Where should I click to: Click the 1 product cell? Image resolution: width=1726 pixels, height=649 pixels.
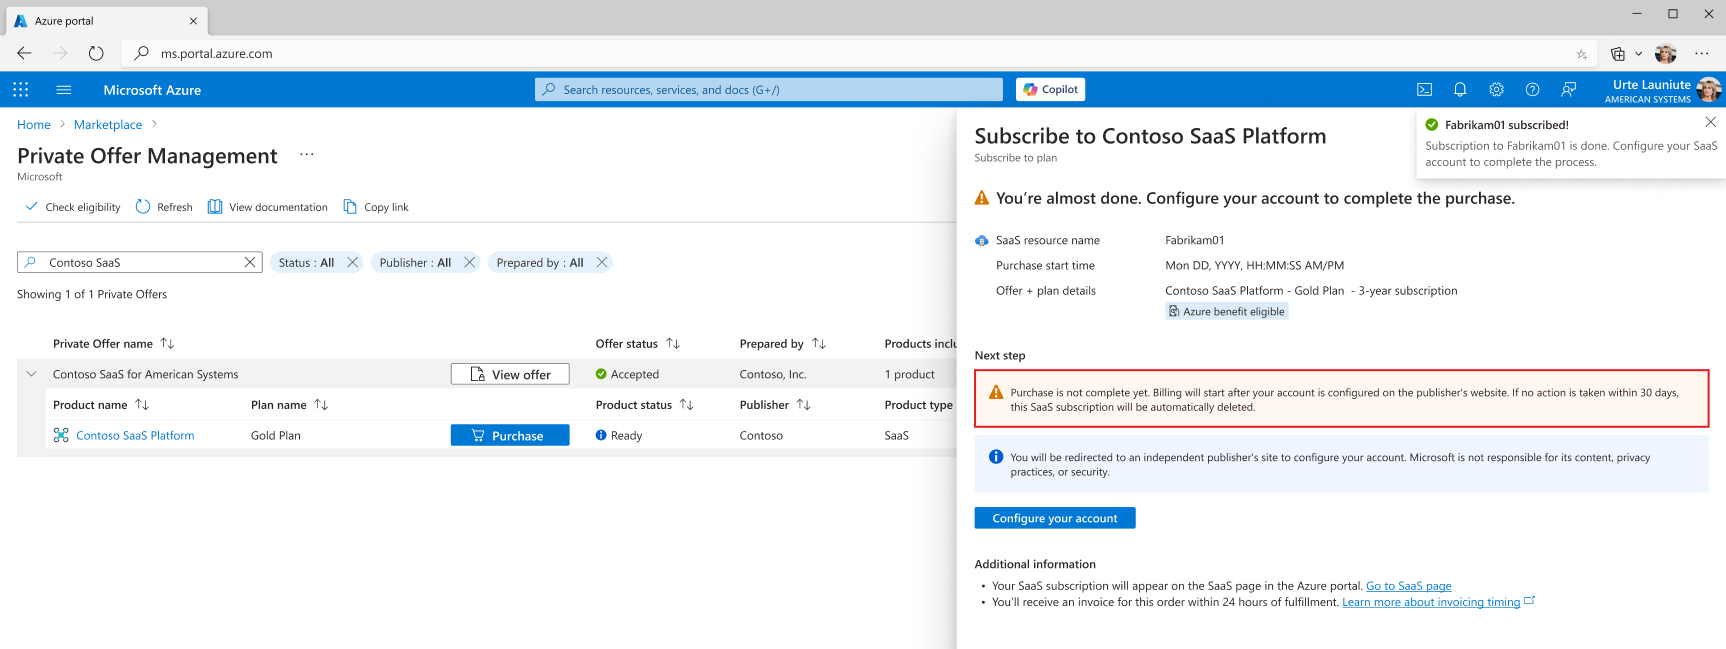click(910, 374)
